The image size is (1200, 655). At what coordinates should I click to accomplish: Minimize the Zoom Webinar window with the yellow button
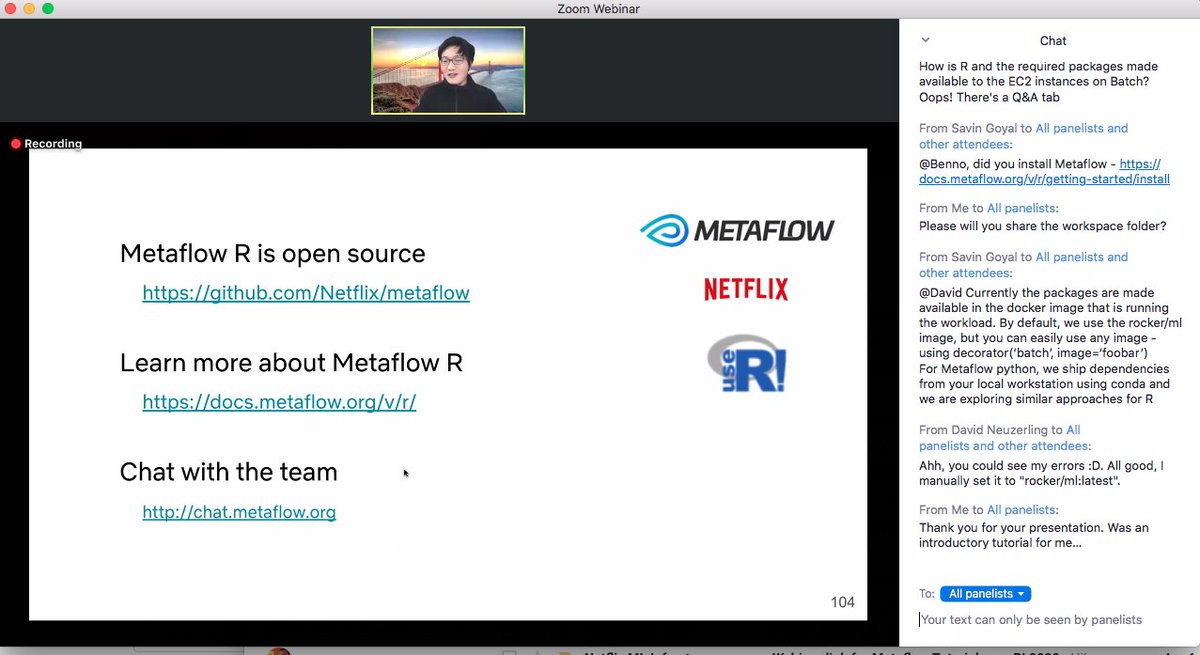click(x=29, y=9)
